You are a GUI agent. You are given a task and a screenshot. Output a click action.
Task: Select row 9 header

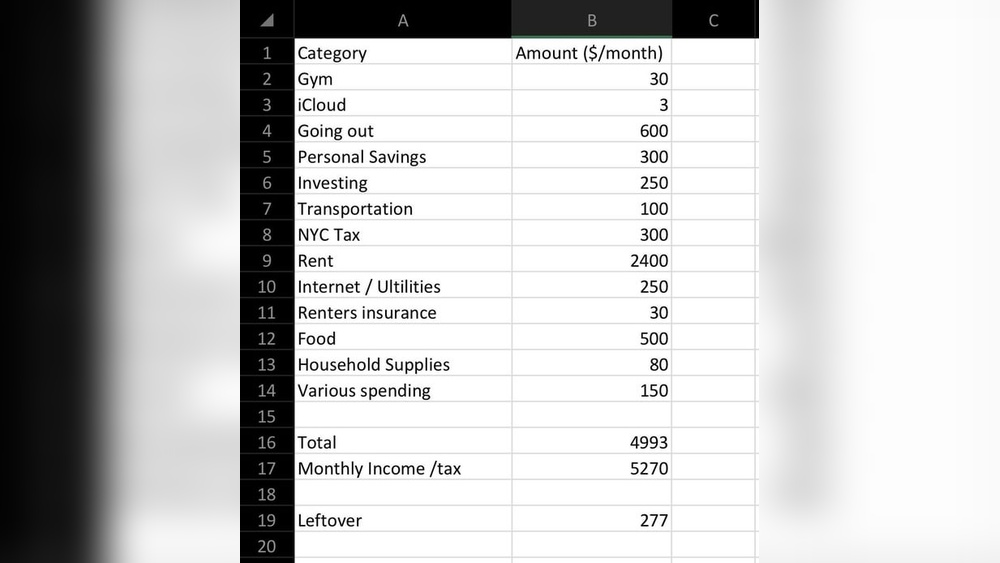pyautogui.click(x=267, y=261)
